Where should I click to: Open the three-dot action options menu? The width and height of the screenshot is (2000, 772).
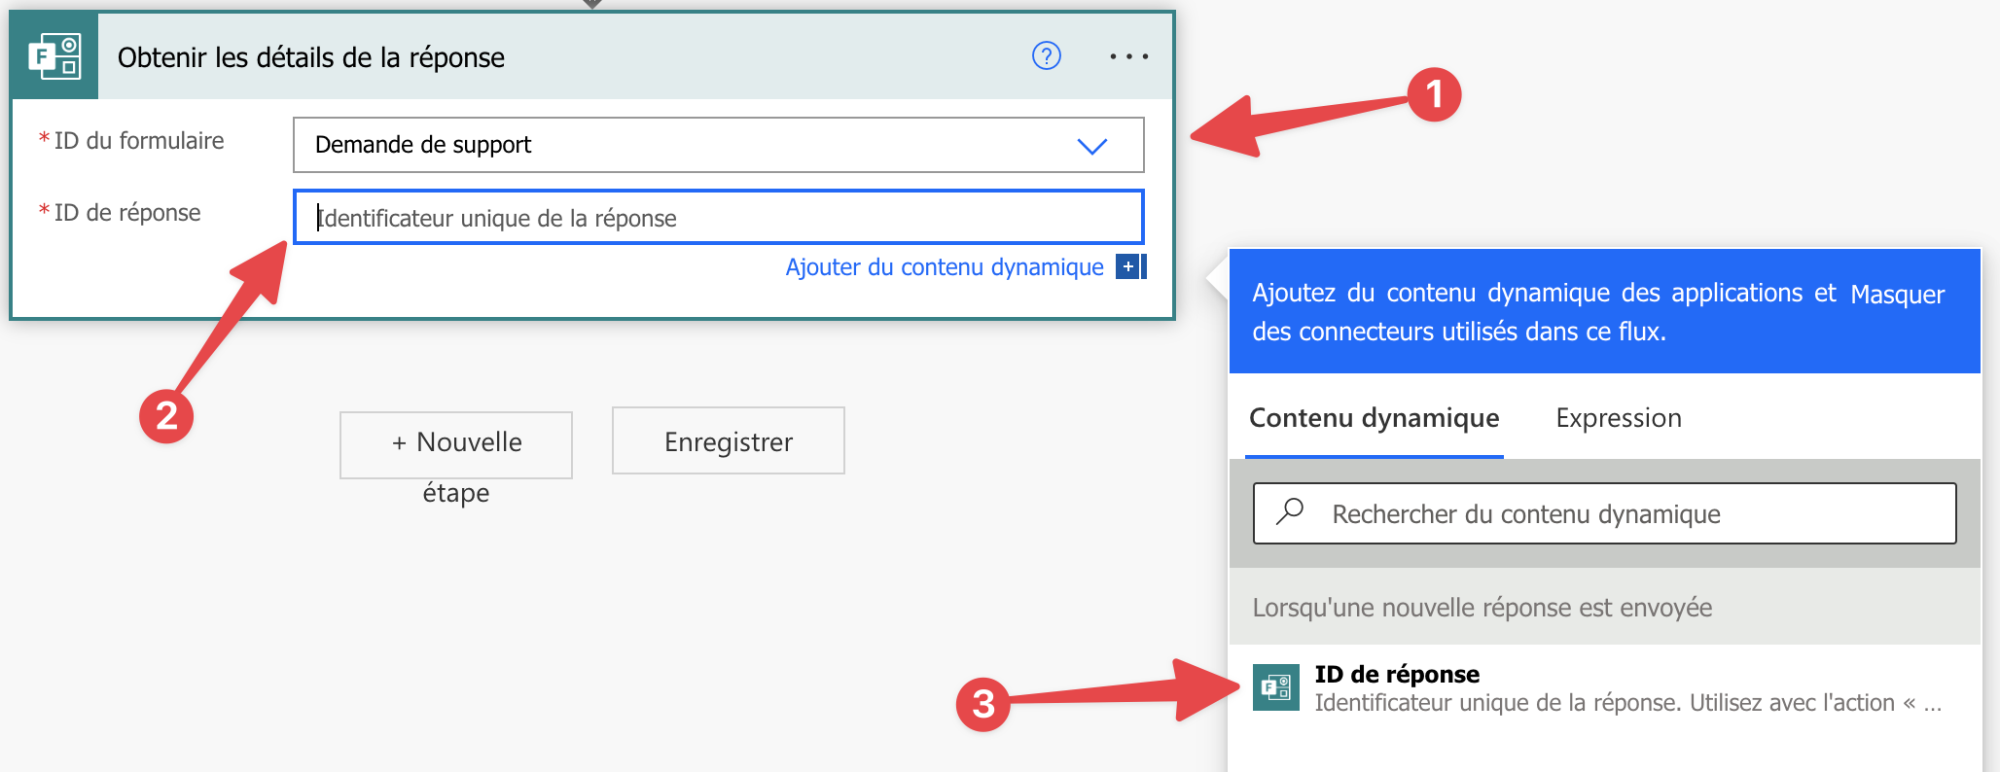coord(1129,57)
